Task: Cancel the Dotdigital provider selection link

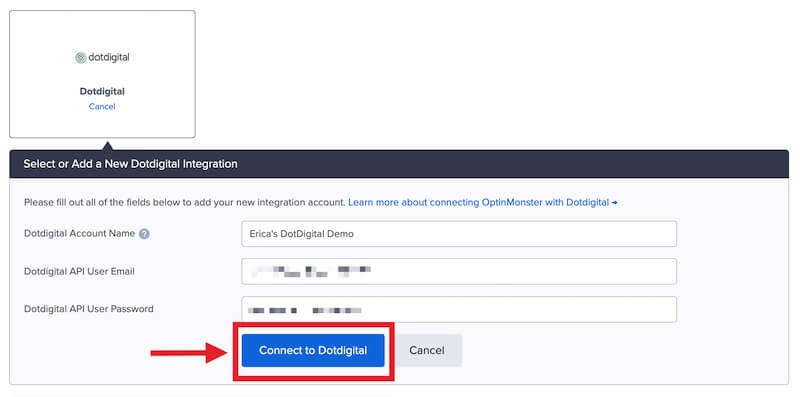Action: tap(102, 107)
